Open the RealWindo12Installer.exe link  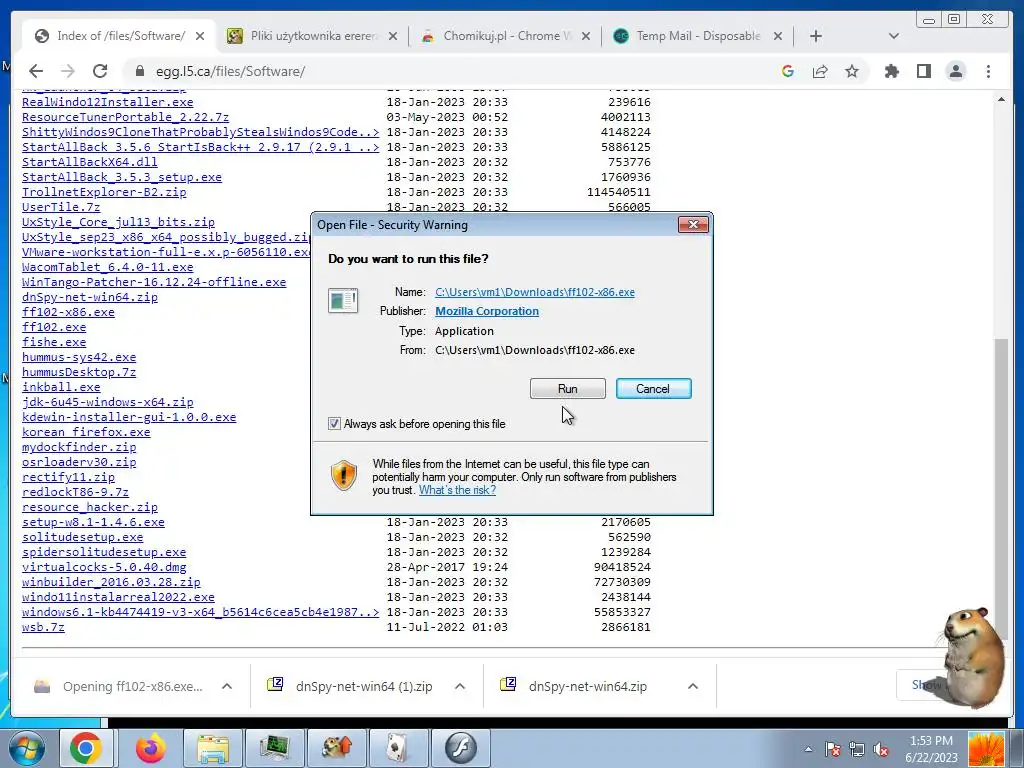coord(108,102)
